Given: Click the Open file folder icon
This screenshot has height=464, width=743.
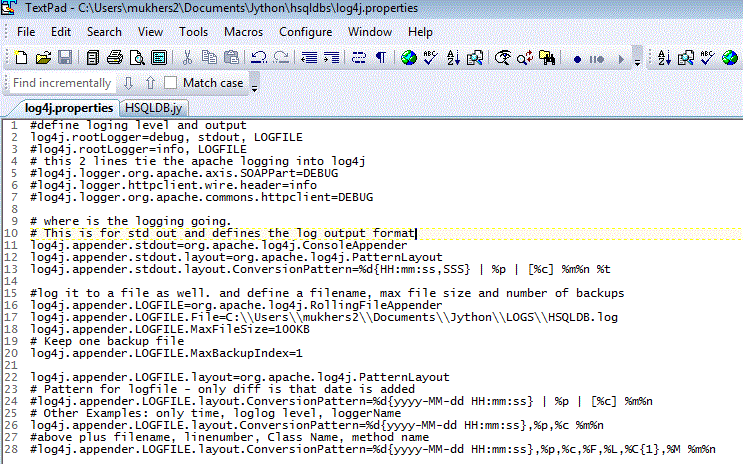Looking at the screenshot, I should pos(43,58).
